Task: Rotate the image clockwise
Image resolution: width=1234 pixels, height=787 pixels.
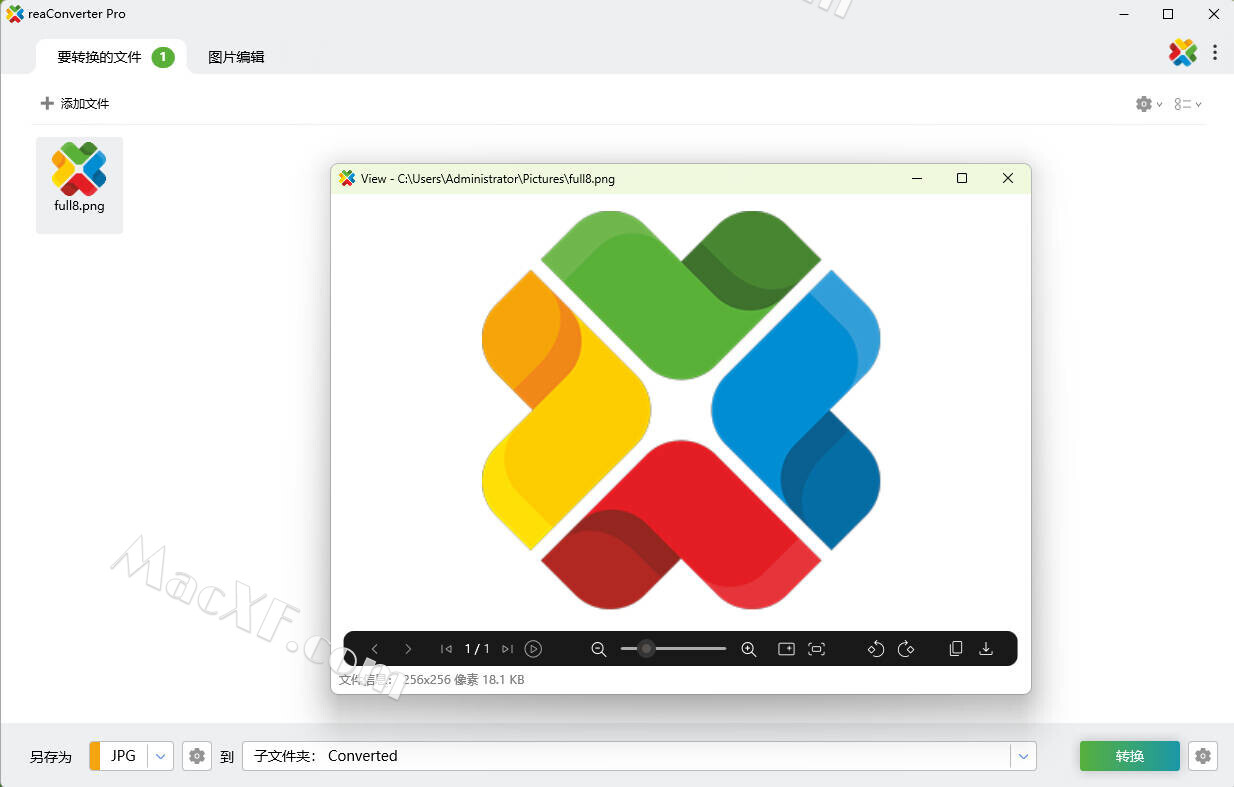Action: click(906, 649)
